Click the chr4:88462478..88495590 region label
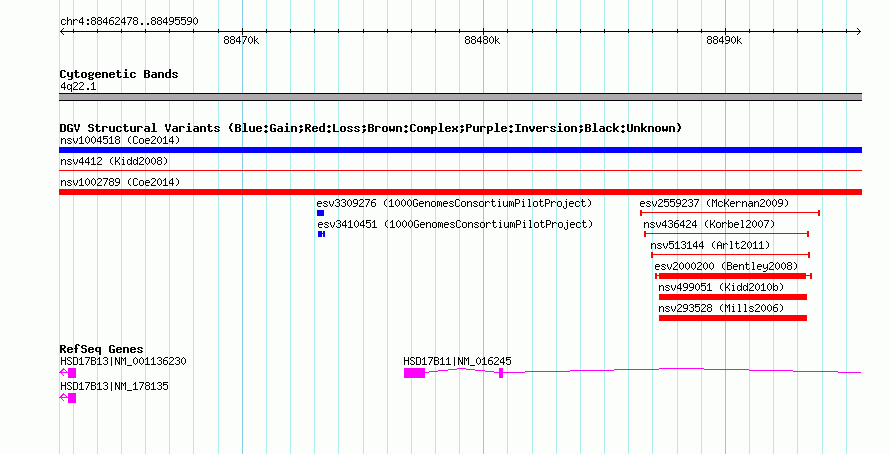Image resolution: width=890 pixels, height=454 pixels. 129,22
